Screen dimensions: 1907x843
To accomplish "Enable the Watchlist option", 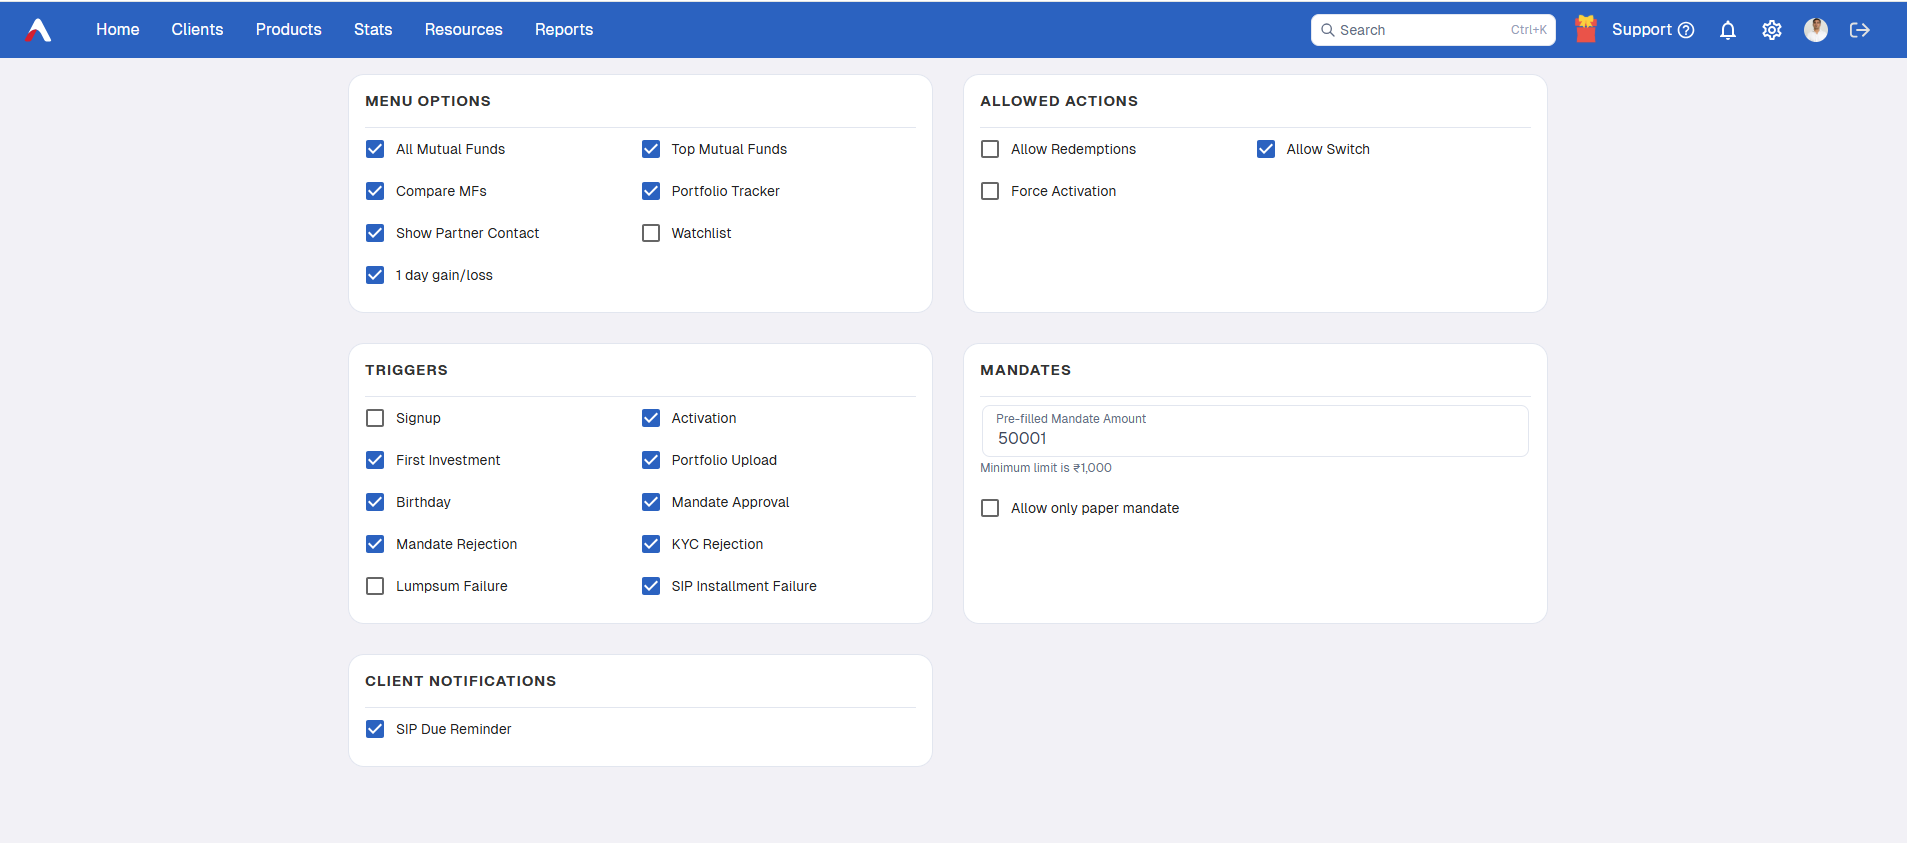I will [651, 233].
